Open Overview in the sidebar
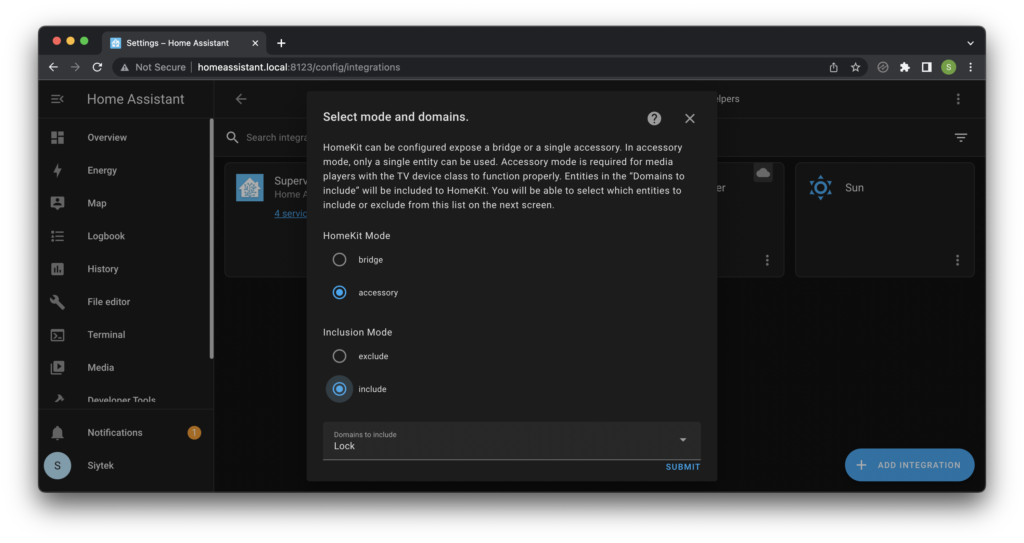Viewport: 1024px width, 543px height. coord(107,137)
